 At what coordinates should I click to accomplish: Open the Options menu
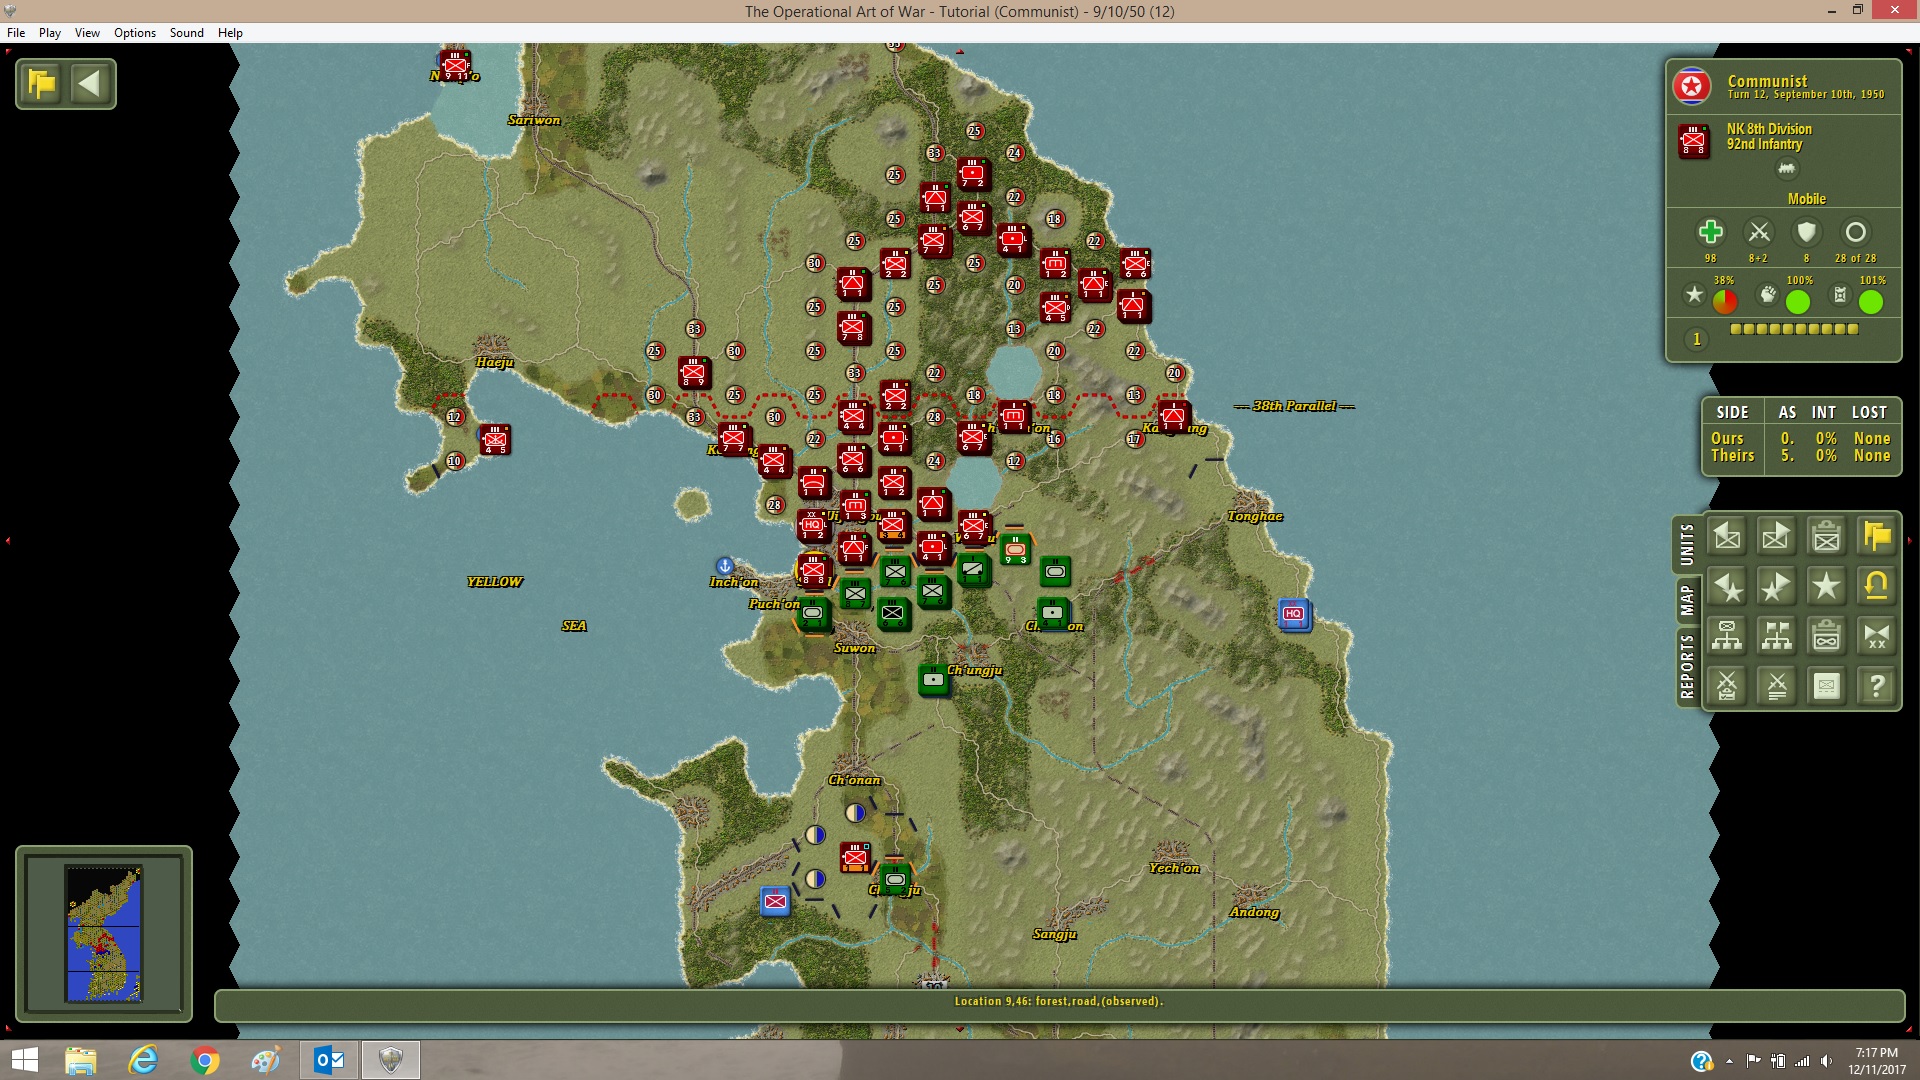[135, 33]
